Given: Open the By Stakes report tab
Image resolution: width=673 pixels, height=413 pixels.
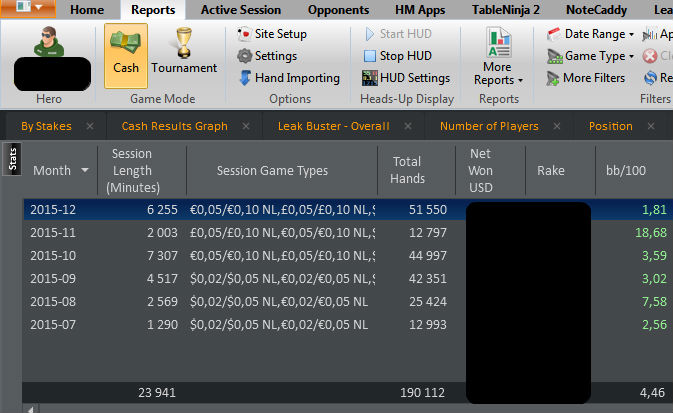Looking at the screenshot, I should 46,126.
